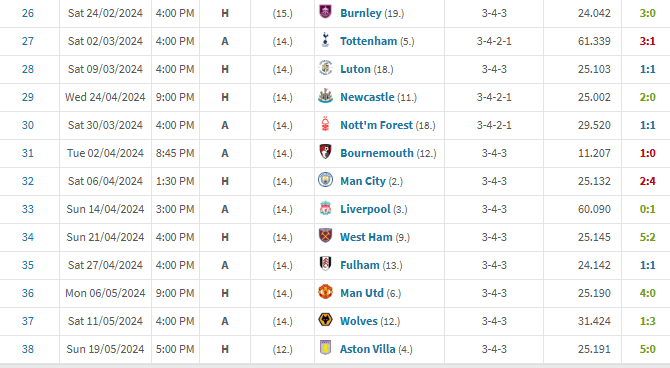Open the 3:1 result against Tottenham

pyautogui.click(x=647, y=41)
